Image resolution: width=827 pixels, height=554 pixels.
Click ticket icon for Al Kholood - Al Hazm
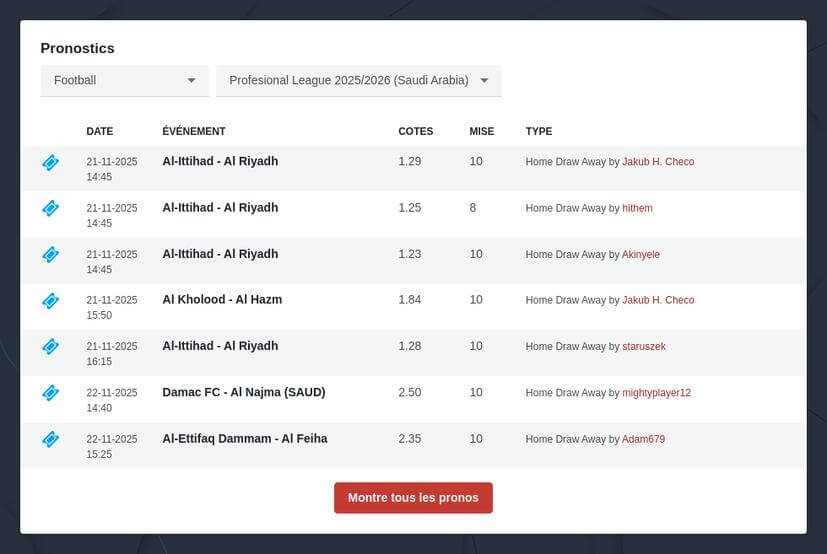point(50,301)
